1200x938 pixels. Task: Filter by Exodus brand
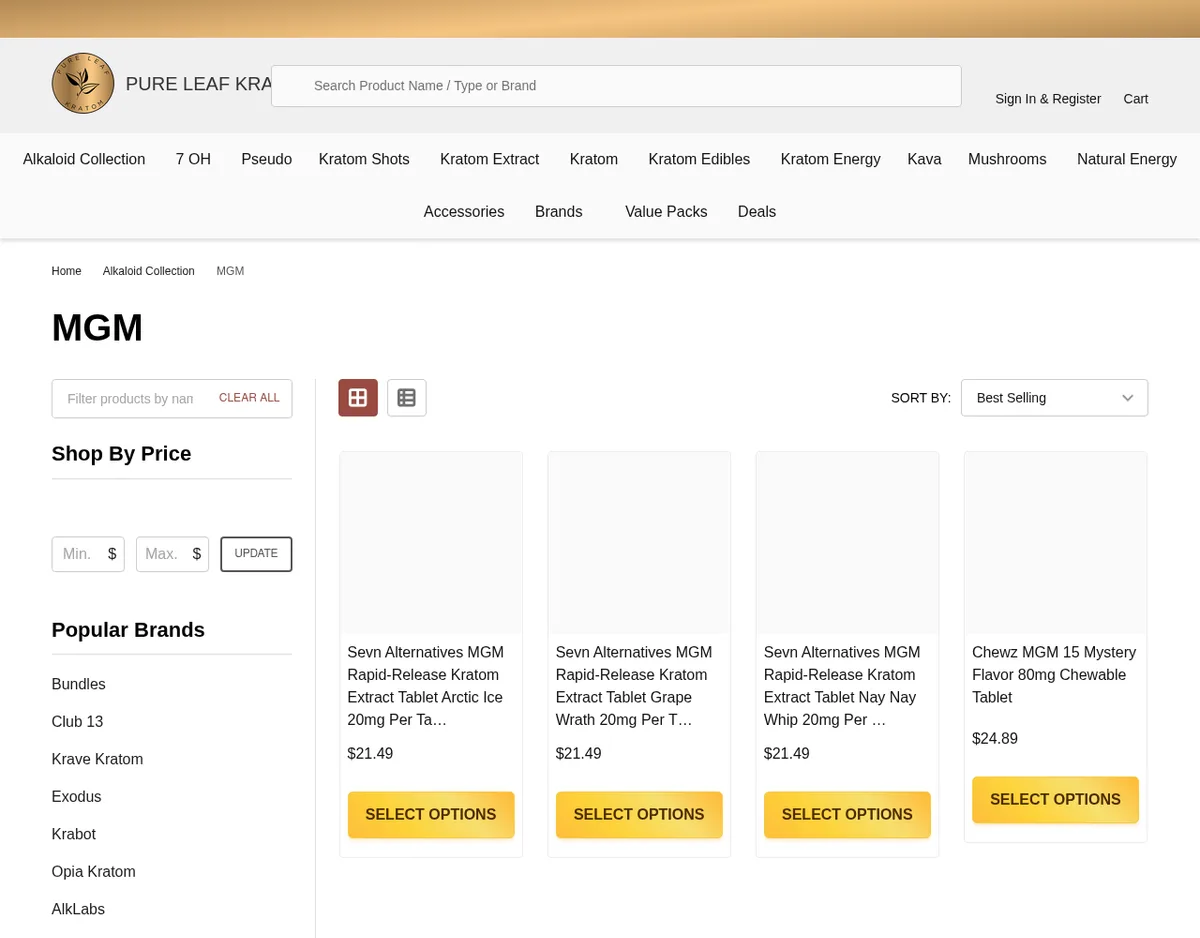(77, 797)
